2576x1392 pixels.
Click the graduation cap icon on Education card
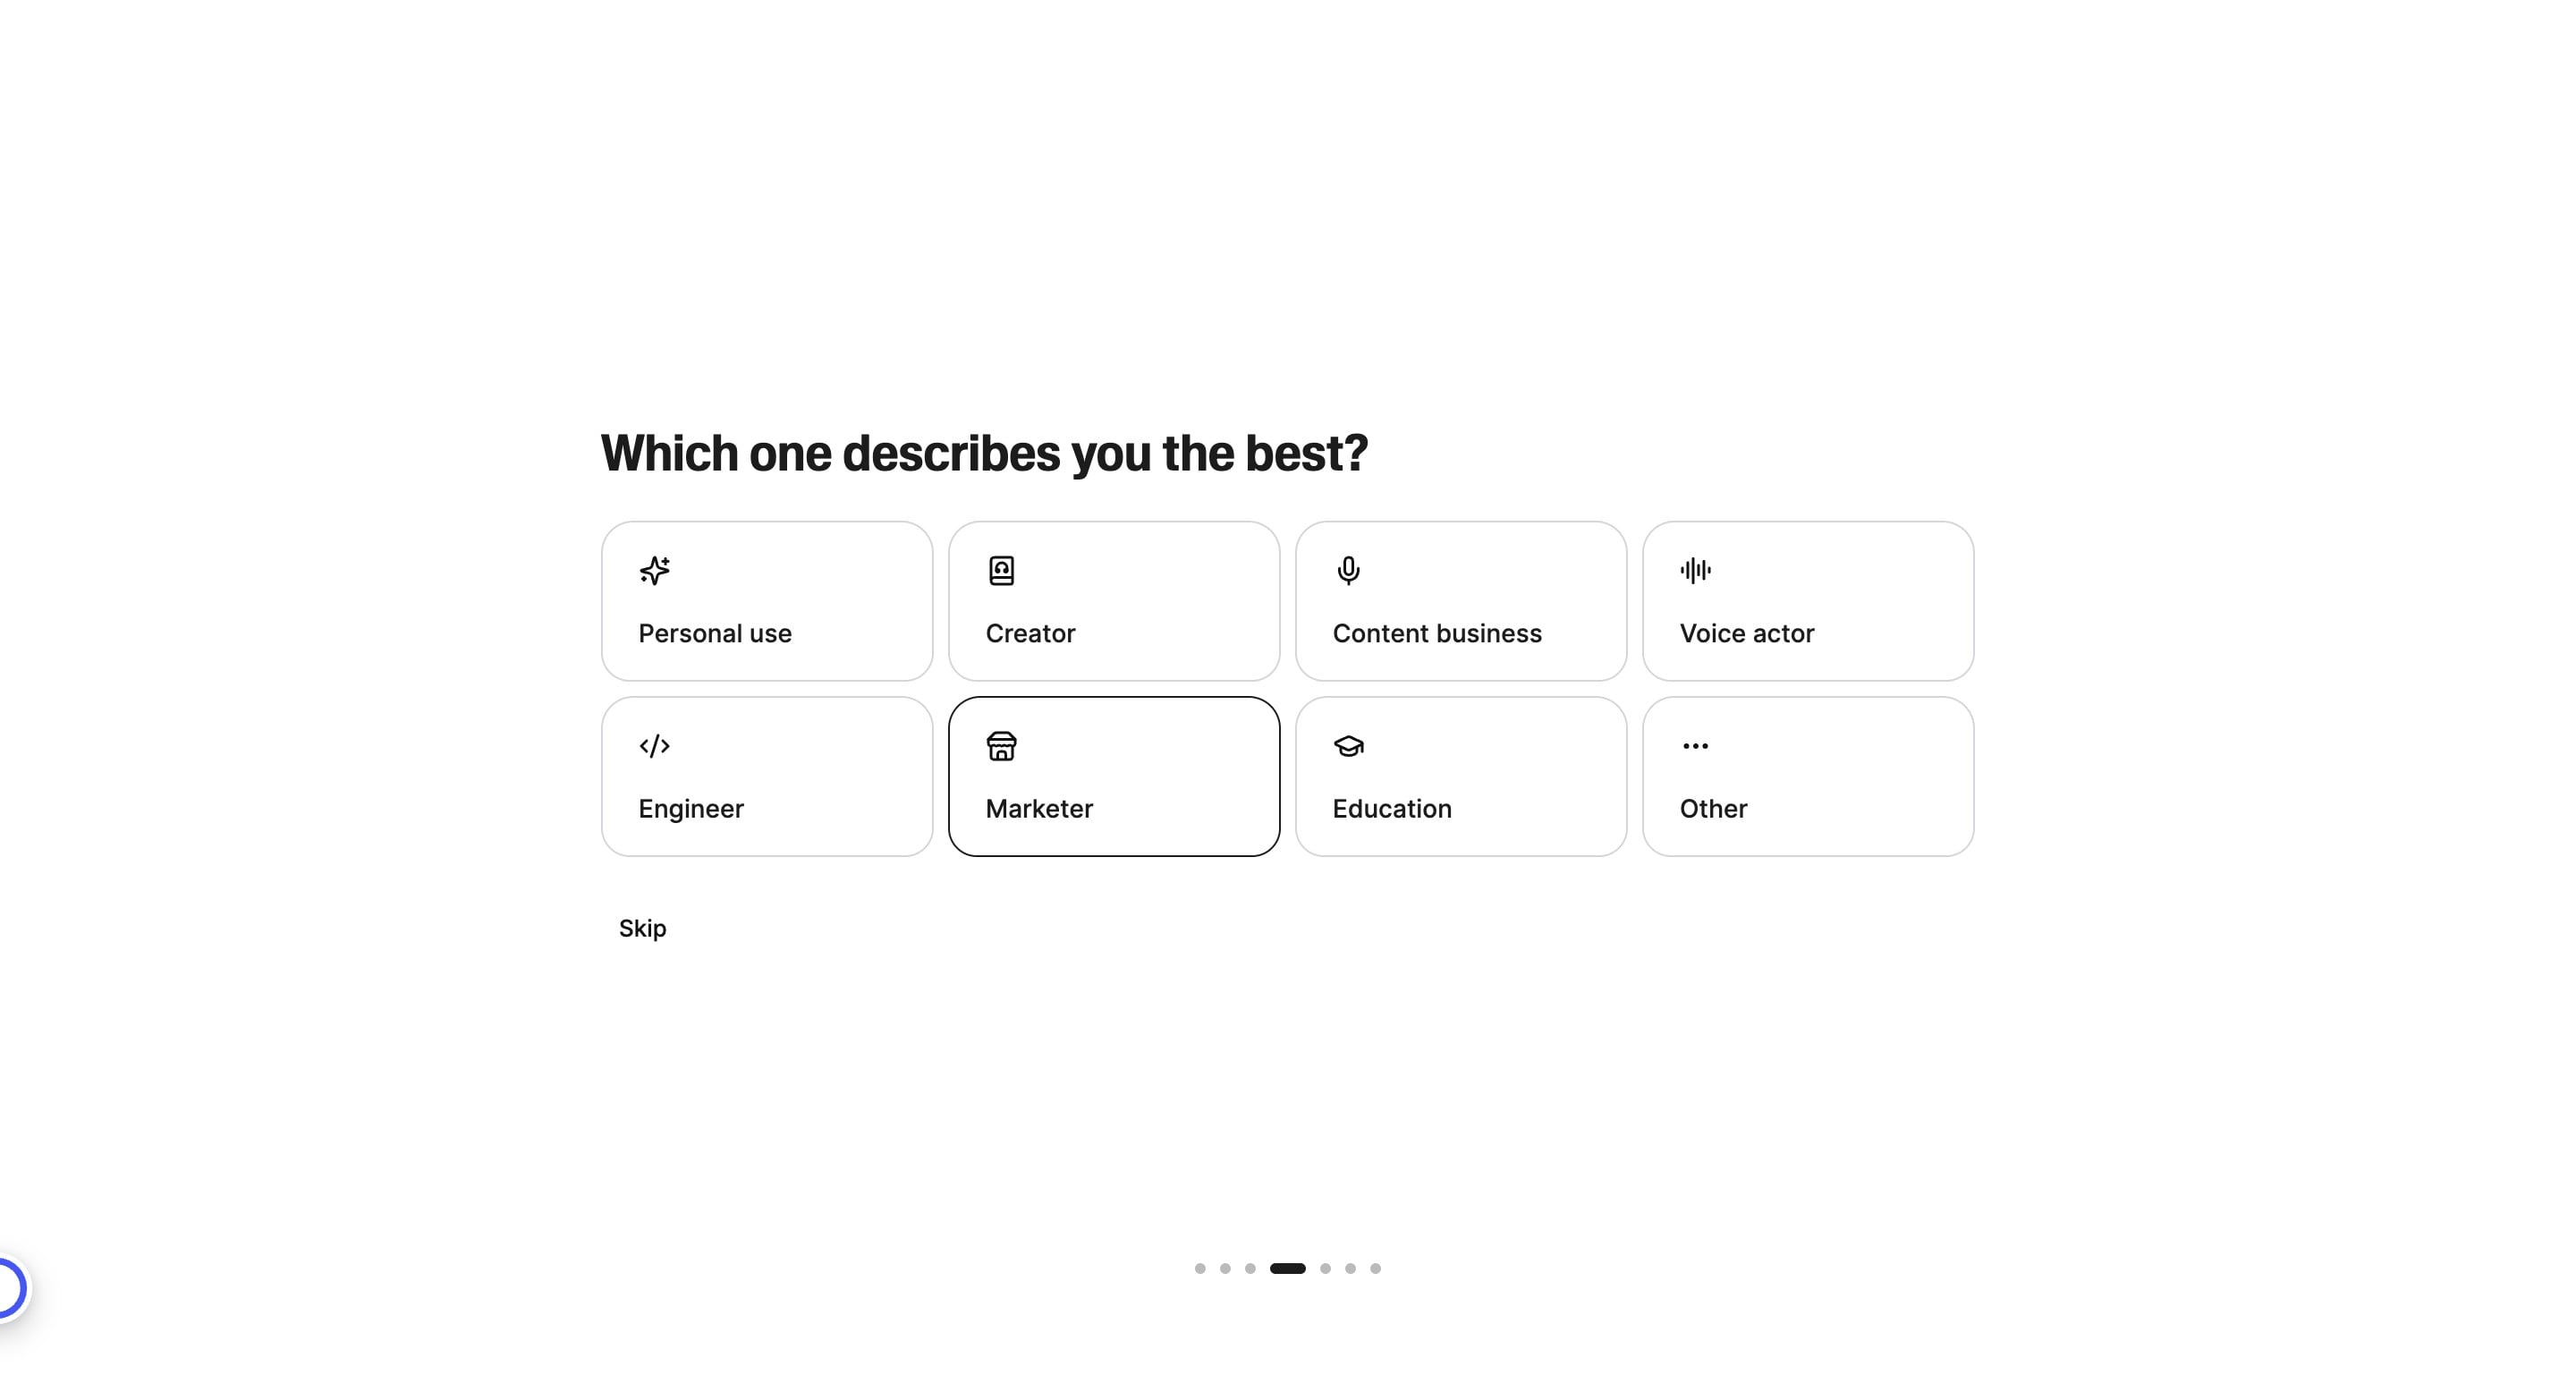1348,745
